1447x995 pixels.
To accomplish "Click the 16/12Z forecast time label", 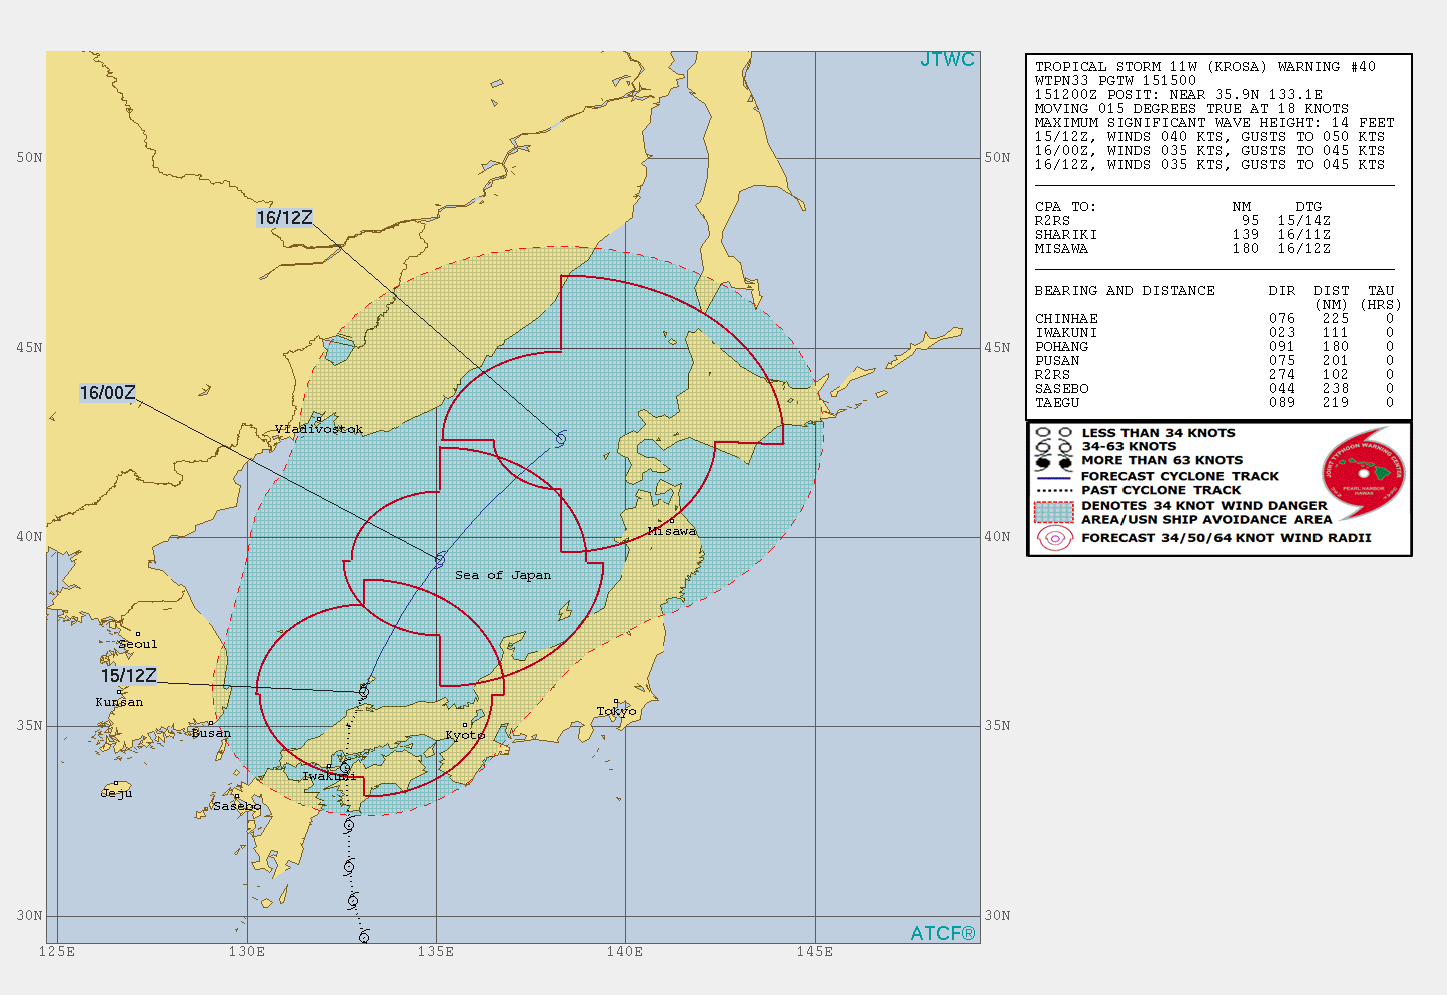I will coord(284,217).
